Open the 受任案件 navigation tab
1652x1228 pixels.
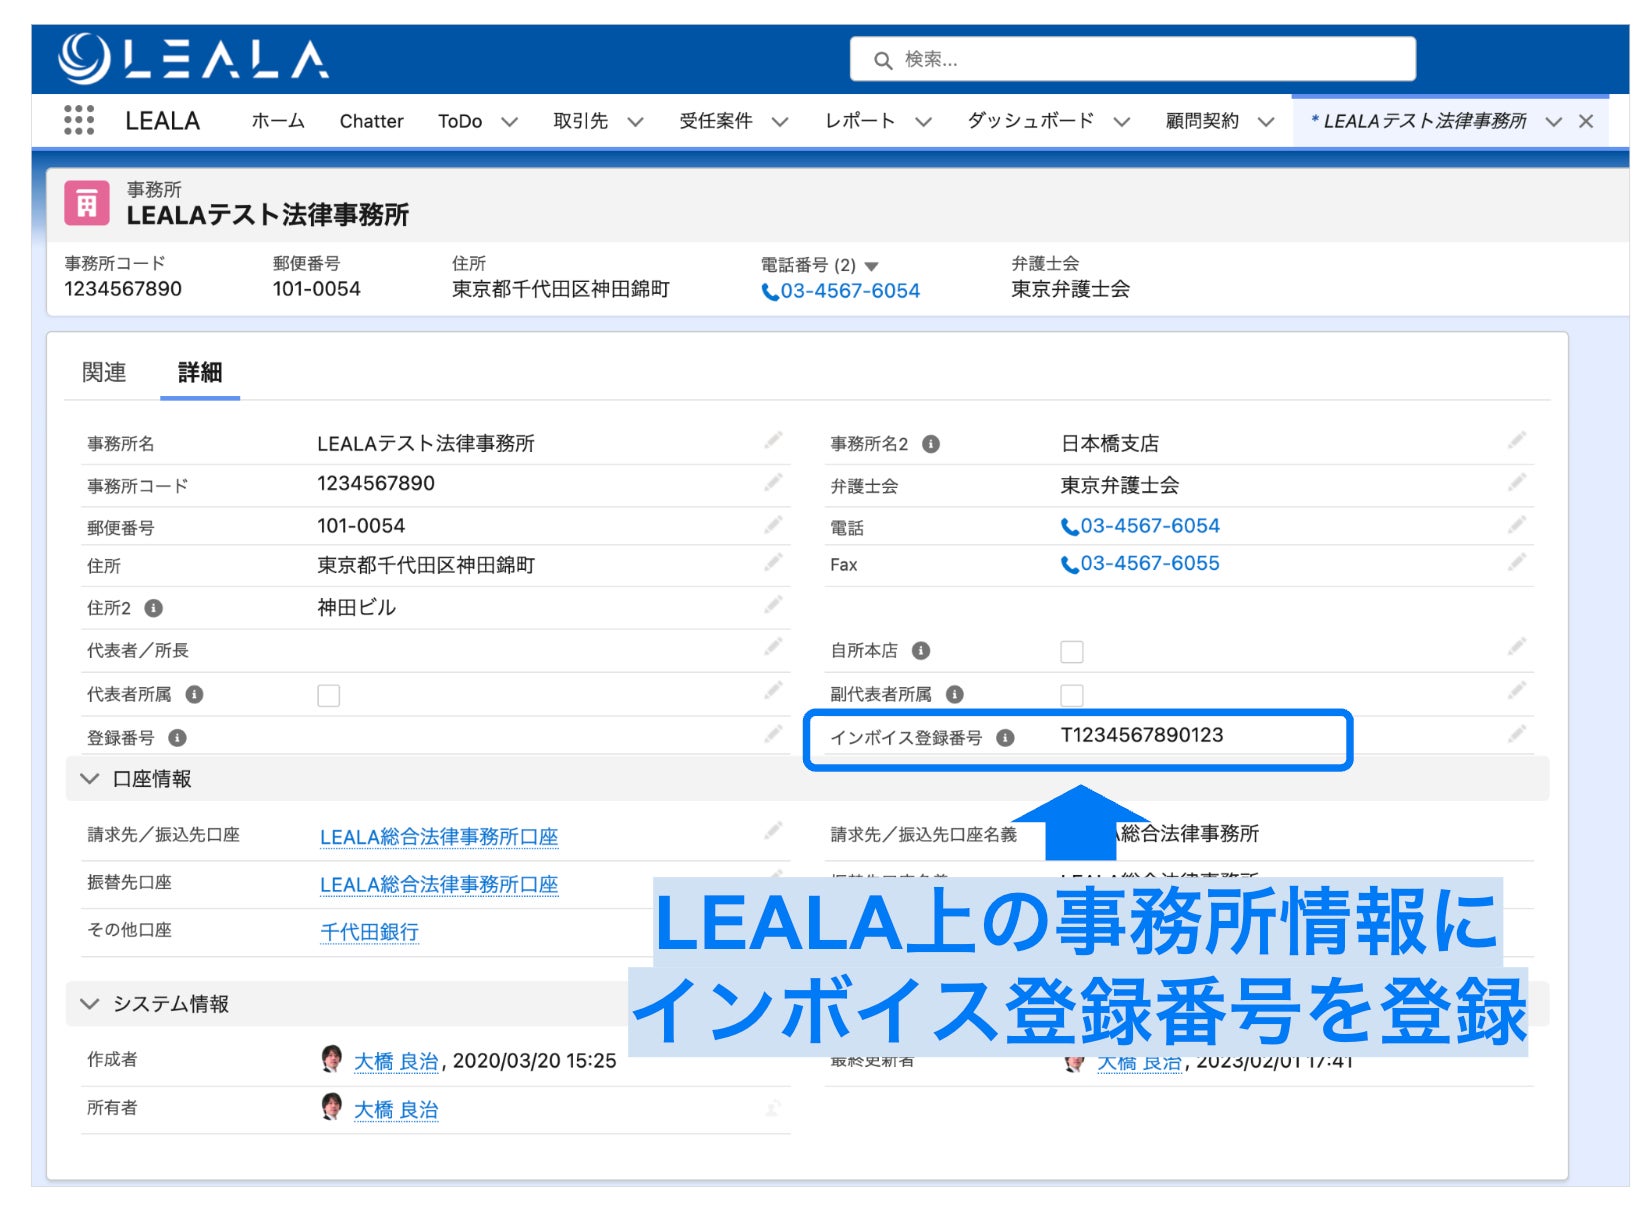pos(716,121)
